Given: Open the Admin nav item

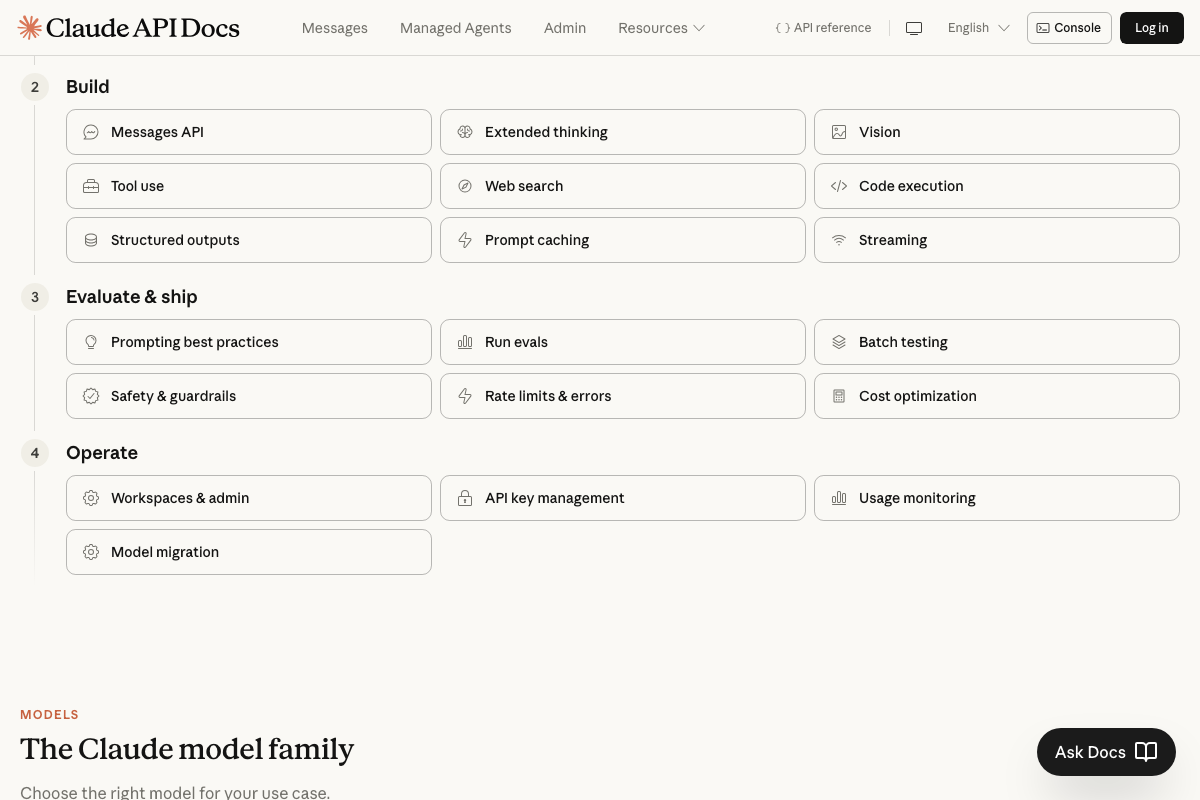Looking at the screenshot, I should (x=565, y=28).
